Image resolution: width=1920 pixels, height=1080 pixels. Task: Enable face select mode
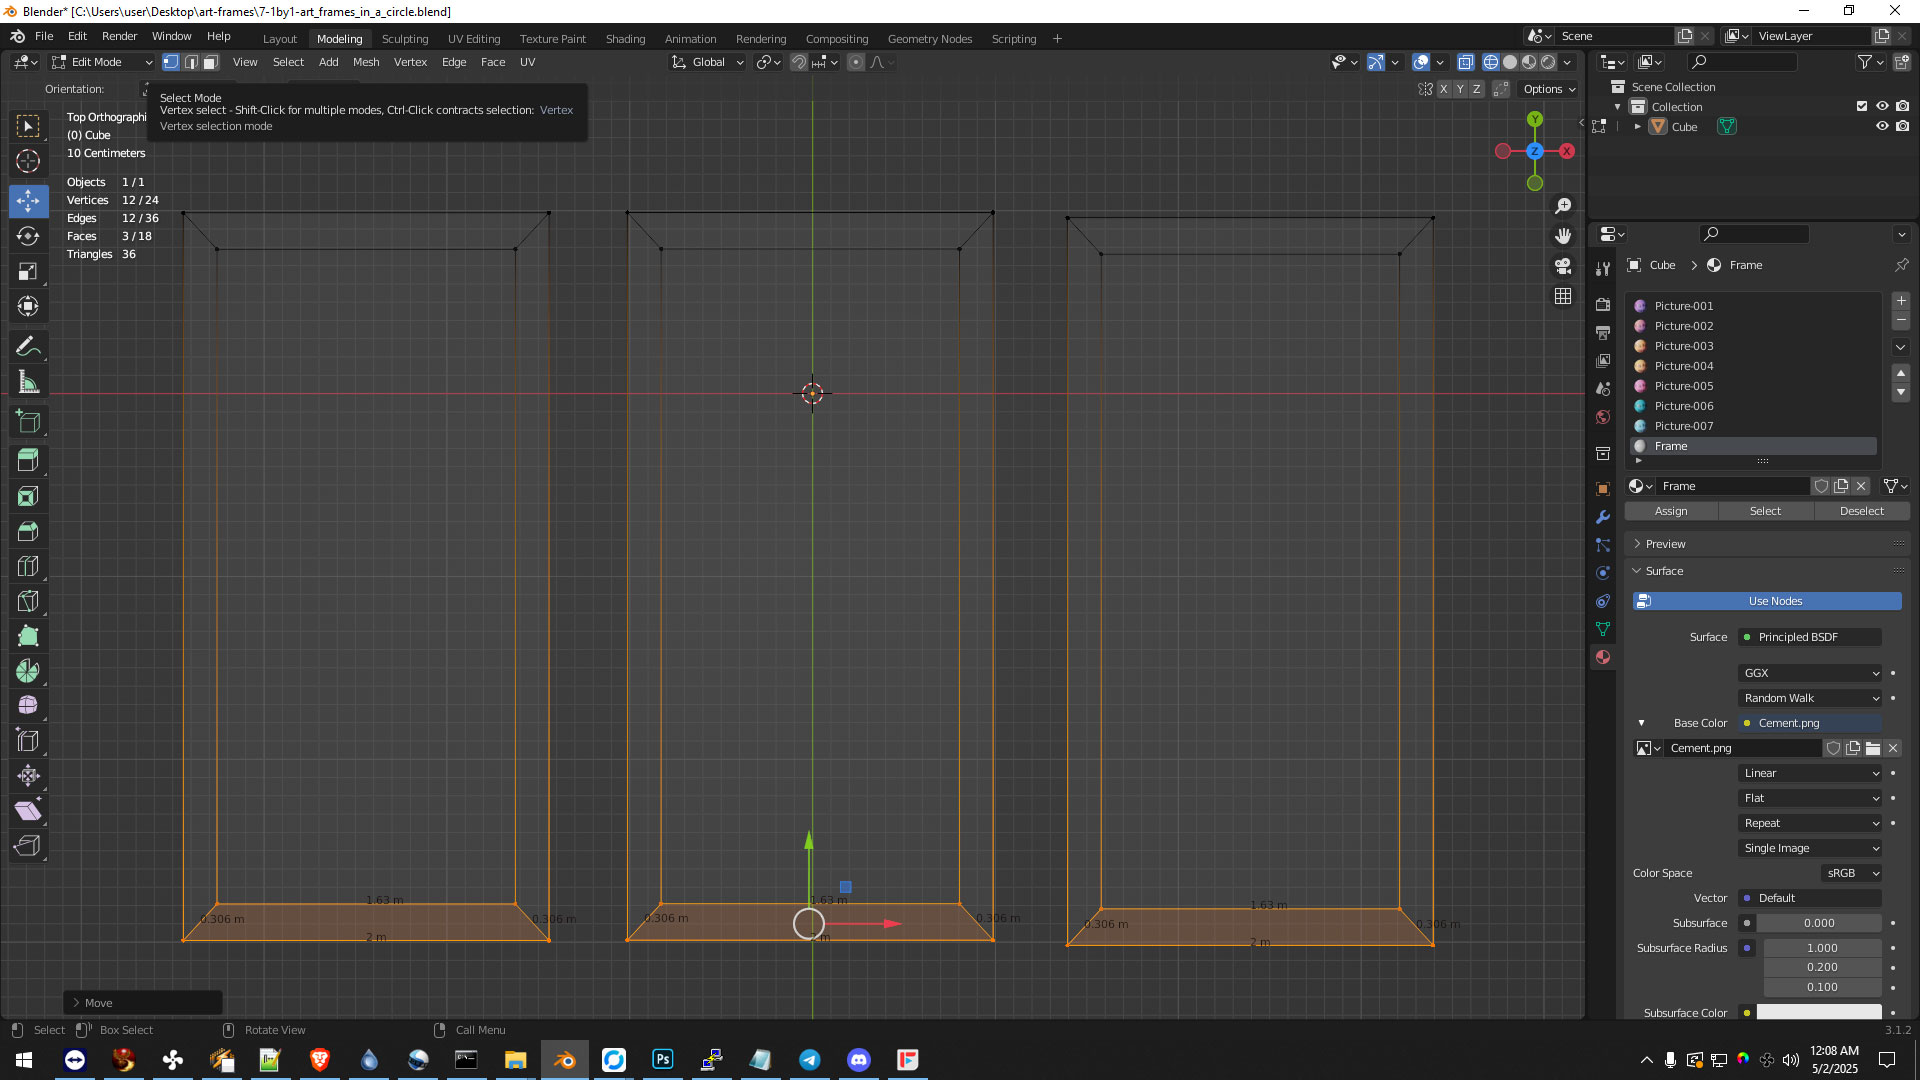point(211,62)
